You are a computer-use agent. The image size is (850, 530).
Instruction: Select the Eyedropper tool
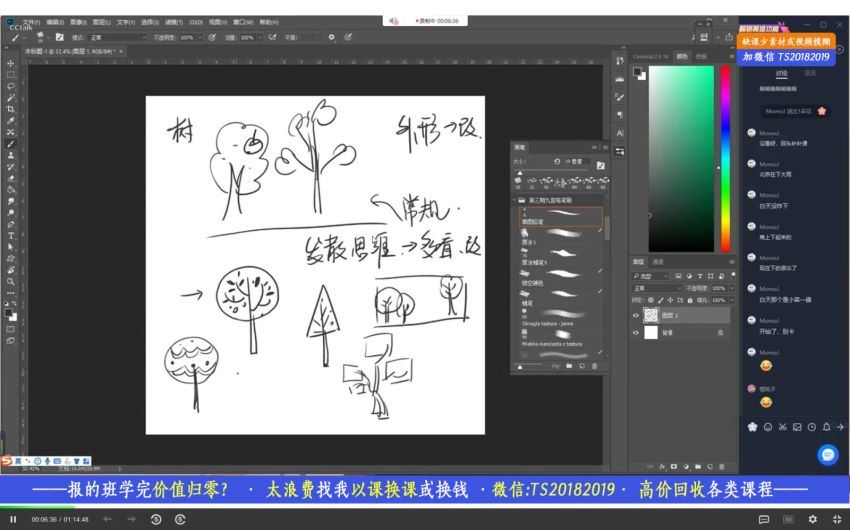(x=10, y=120)
